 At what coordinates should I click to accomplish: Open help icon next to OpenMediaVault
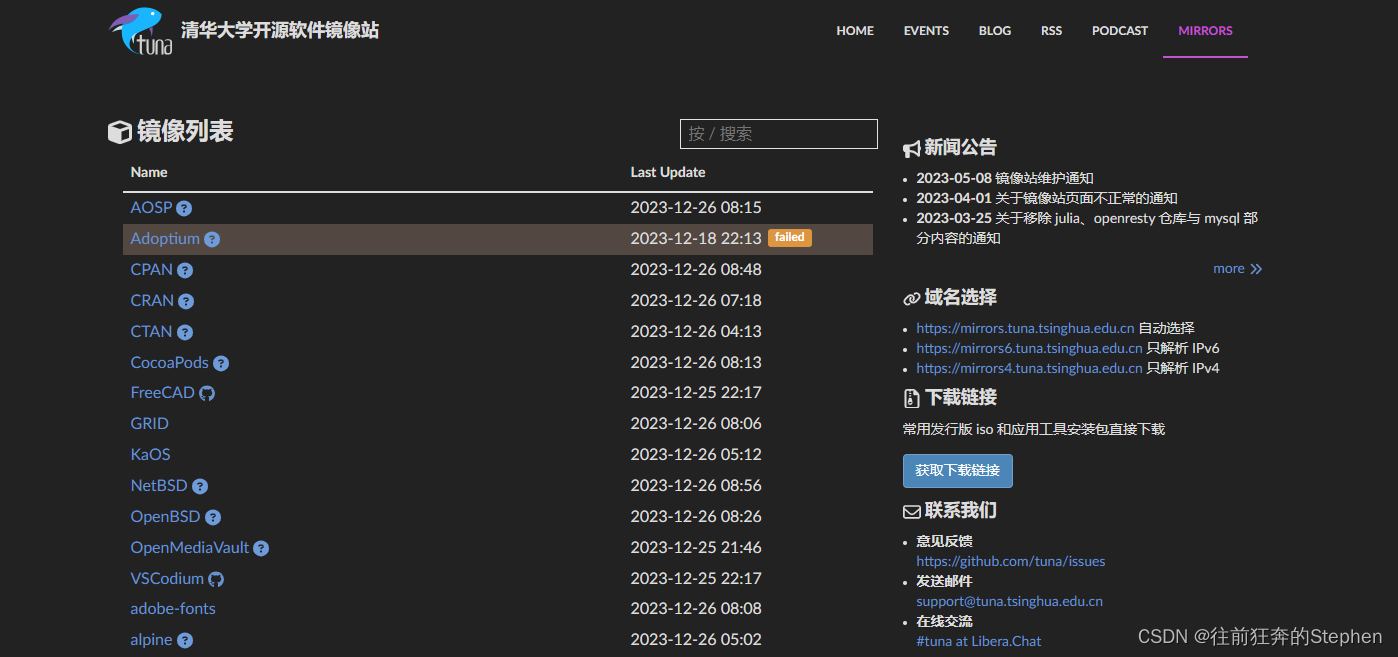coord(261,549)
